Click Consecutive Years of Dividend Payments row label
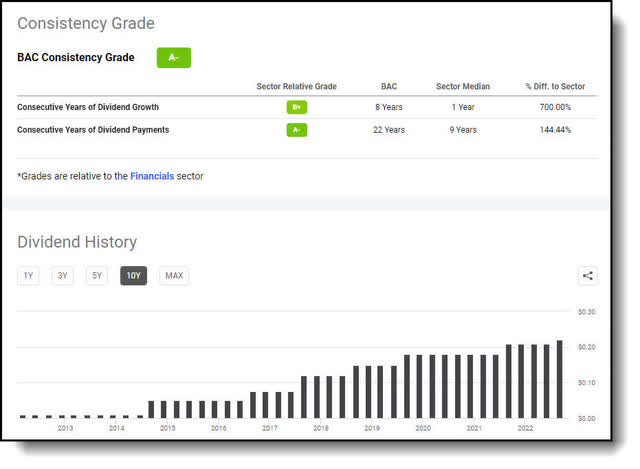 [93, 130]
